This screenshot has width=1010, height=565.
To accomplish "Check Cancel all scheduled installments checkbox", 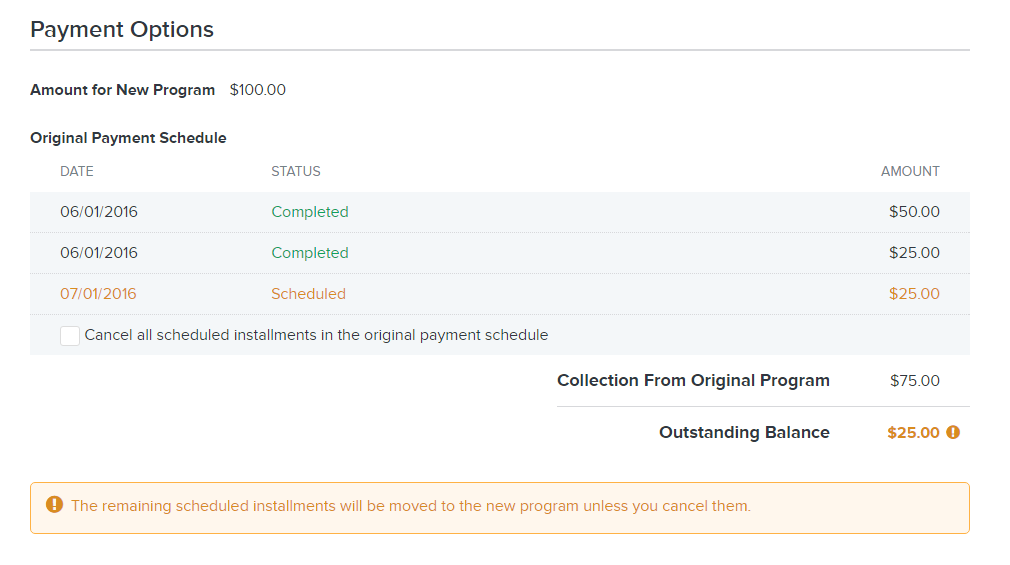I will click(70, 336).
